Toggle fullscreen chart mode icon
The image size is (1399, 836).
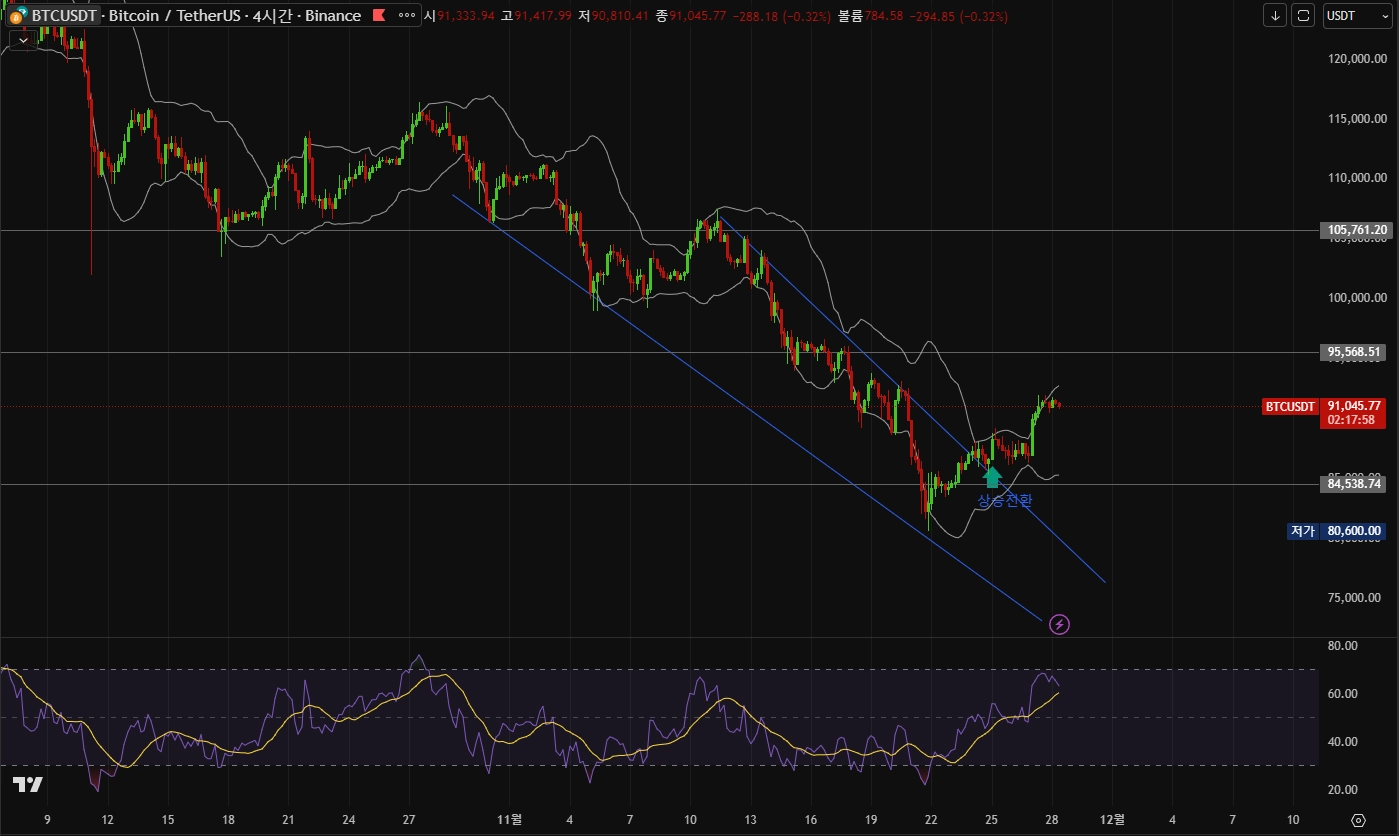coord(1303,16)
